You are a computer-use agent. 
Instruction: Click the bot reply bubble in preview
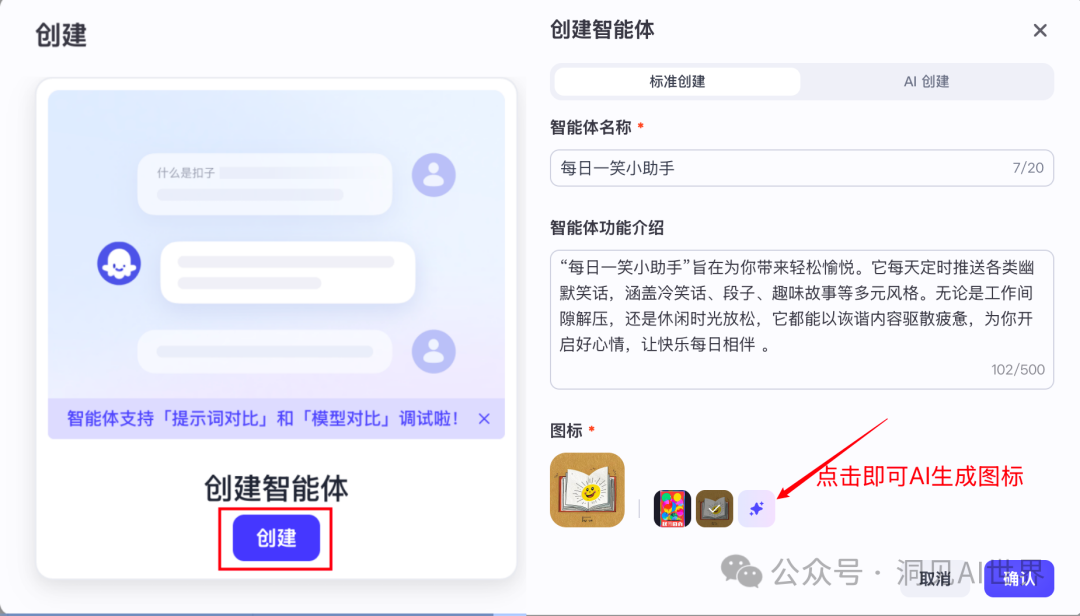[287, 272]
